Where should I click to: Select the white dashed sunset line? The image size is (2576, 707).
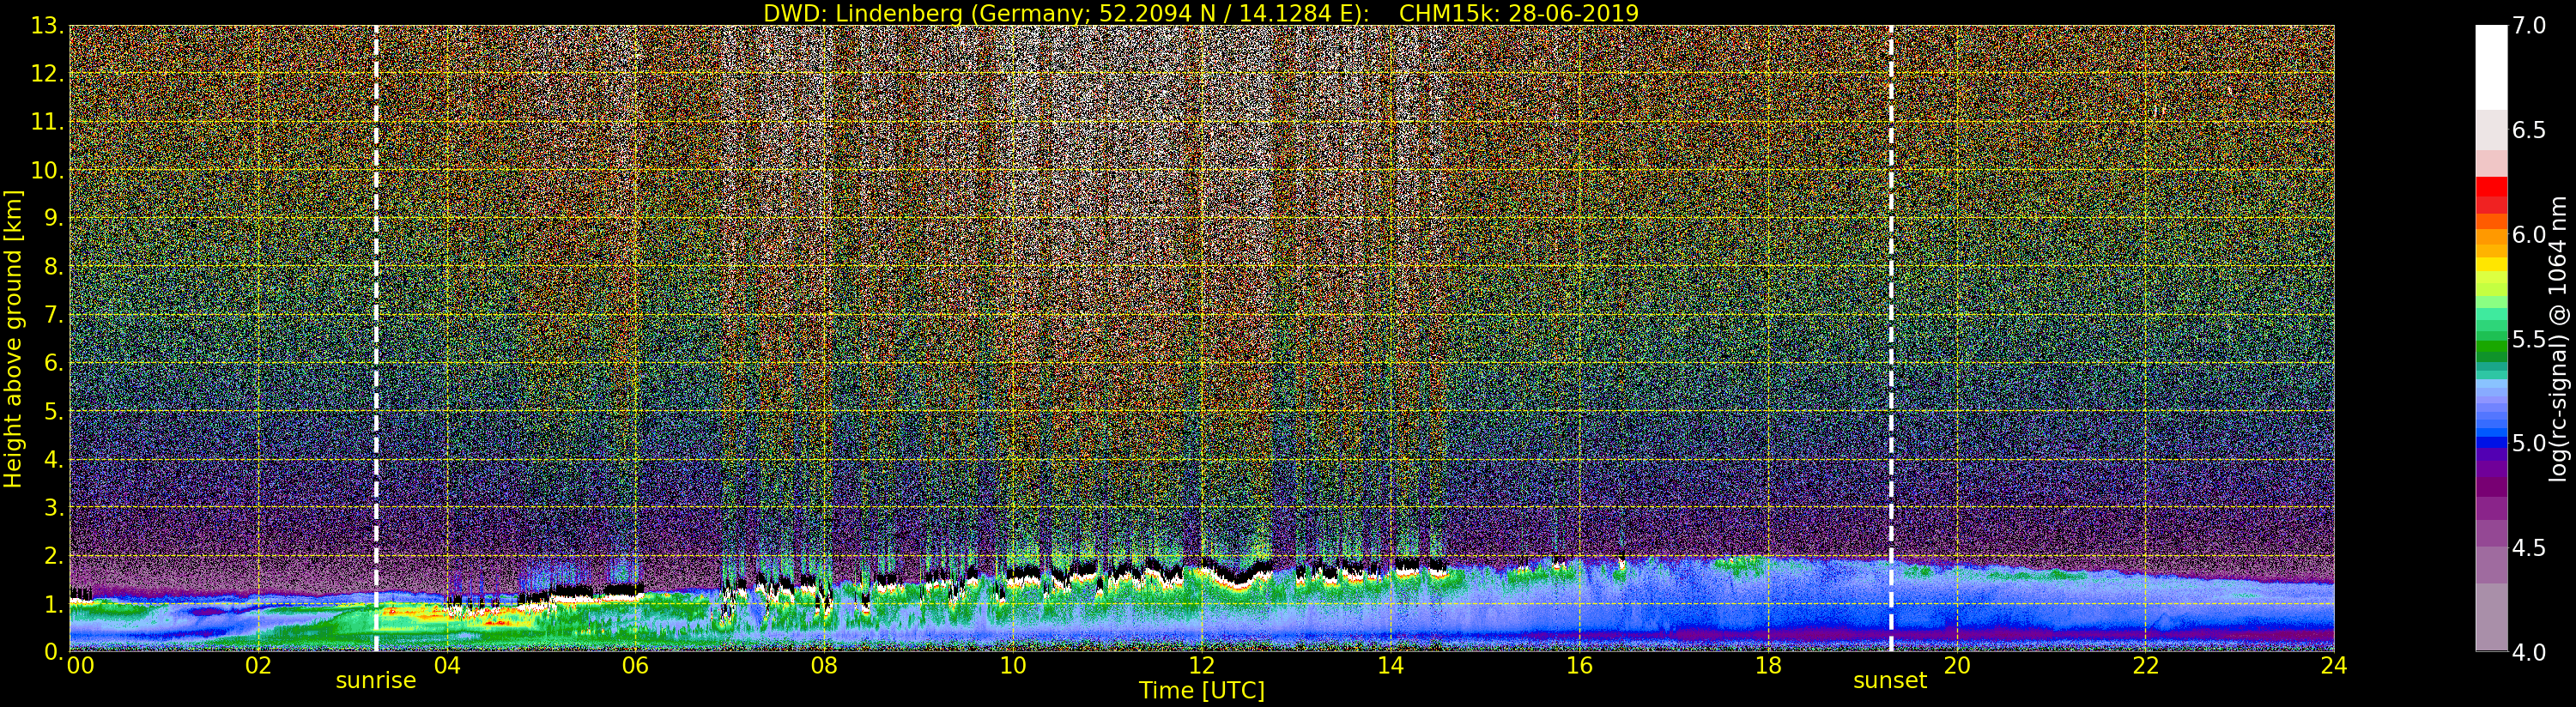coord(1891,338)
